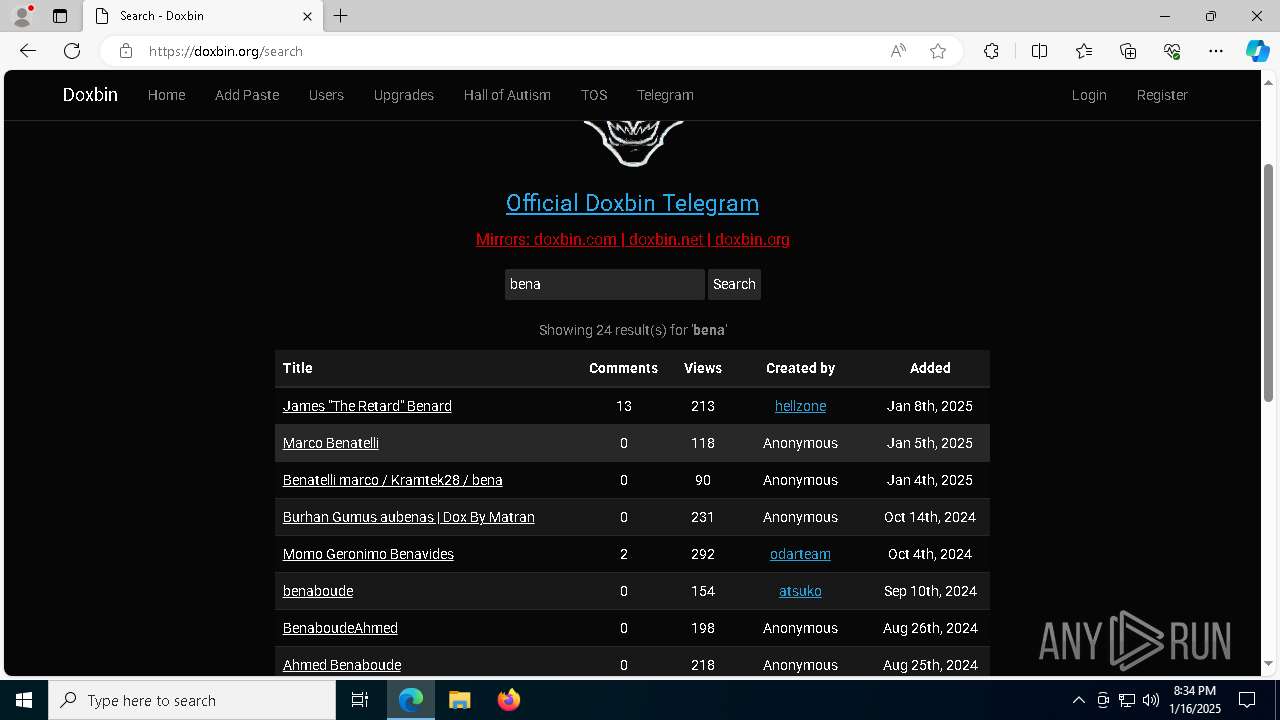Toggle Split screen icon

pos(1039,51)
